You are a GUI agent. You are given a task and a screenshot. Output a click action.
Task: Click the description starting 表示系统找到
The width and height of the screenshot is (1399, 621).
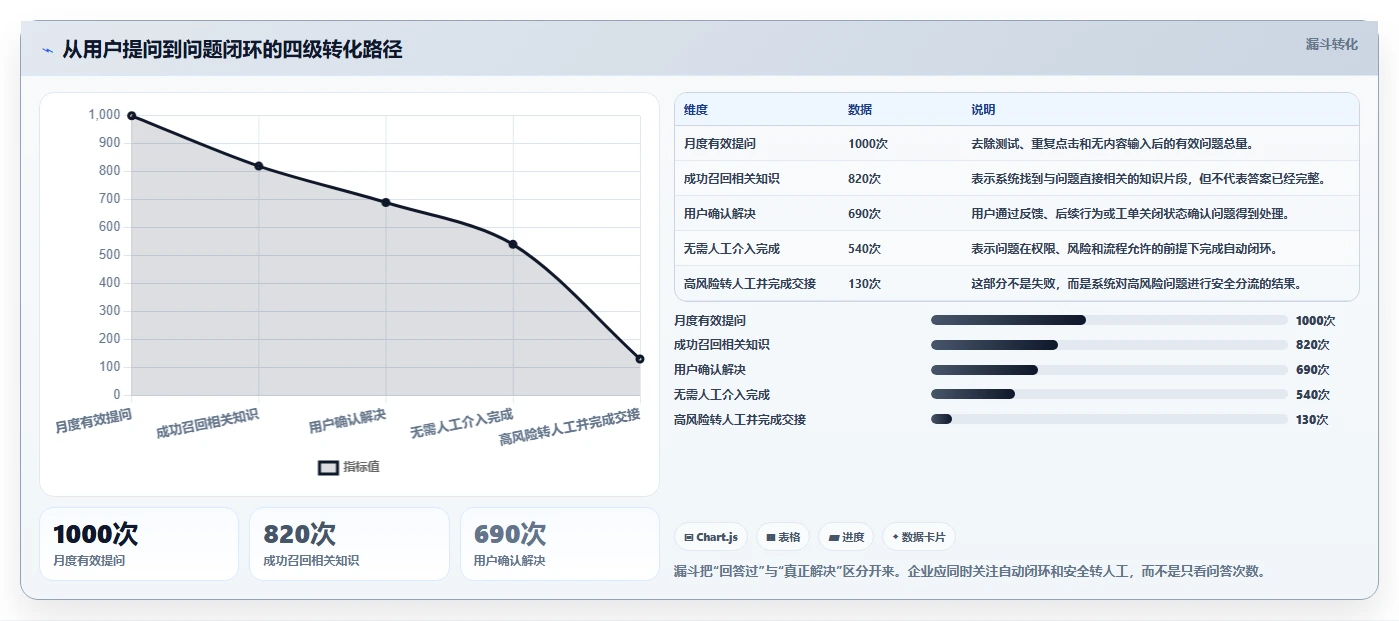pyautogui.click(x=1149, y=179)
